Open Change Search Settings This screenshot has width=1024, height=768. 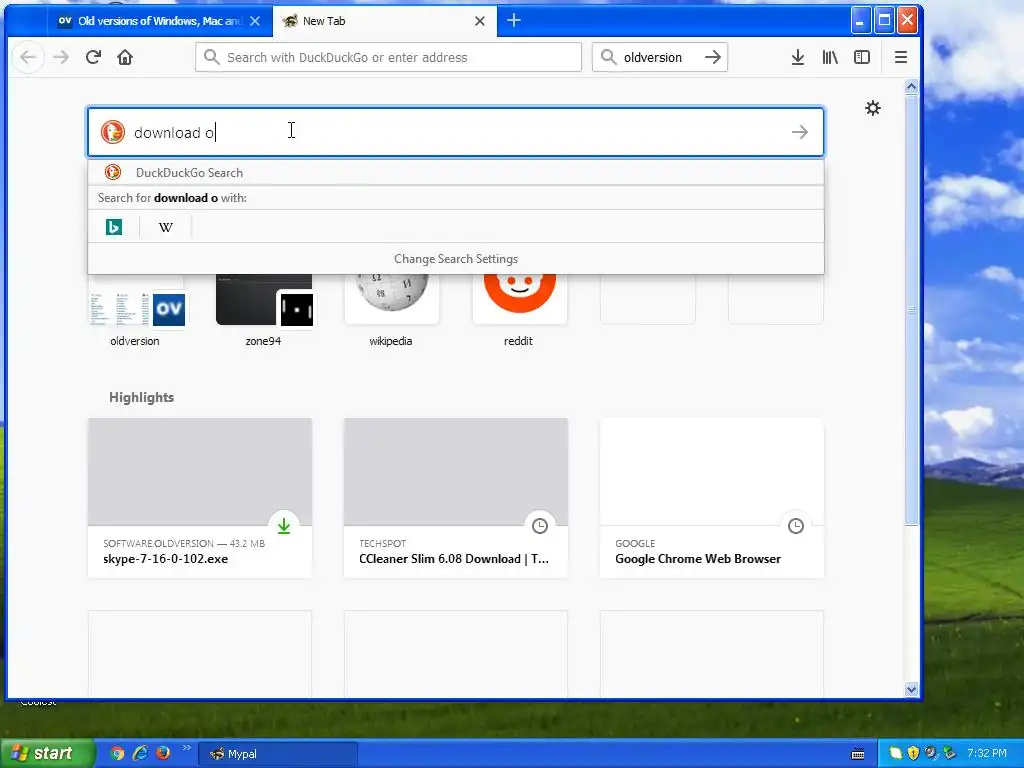pyautogui.click(x=456, y=259)
